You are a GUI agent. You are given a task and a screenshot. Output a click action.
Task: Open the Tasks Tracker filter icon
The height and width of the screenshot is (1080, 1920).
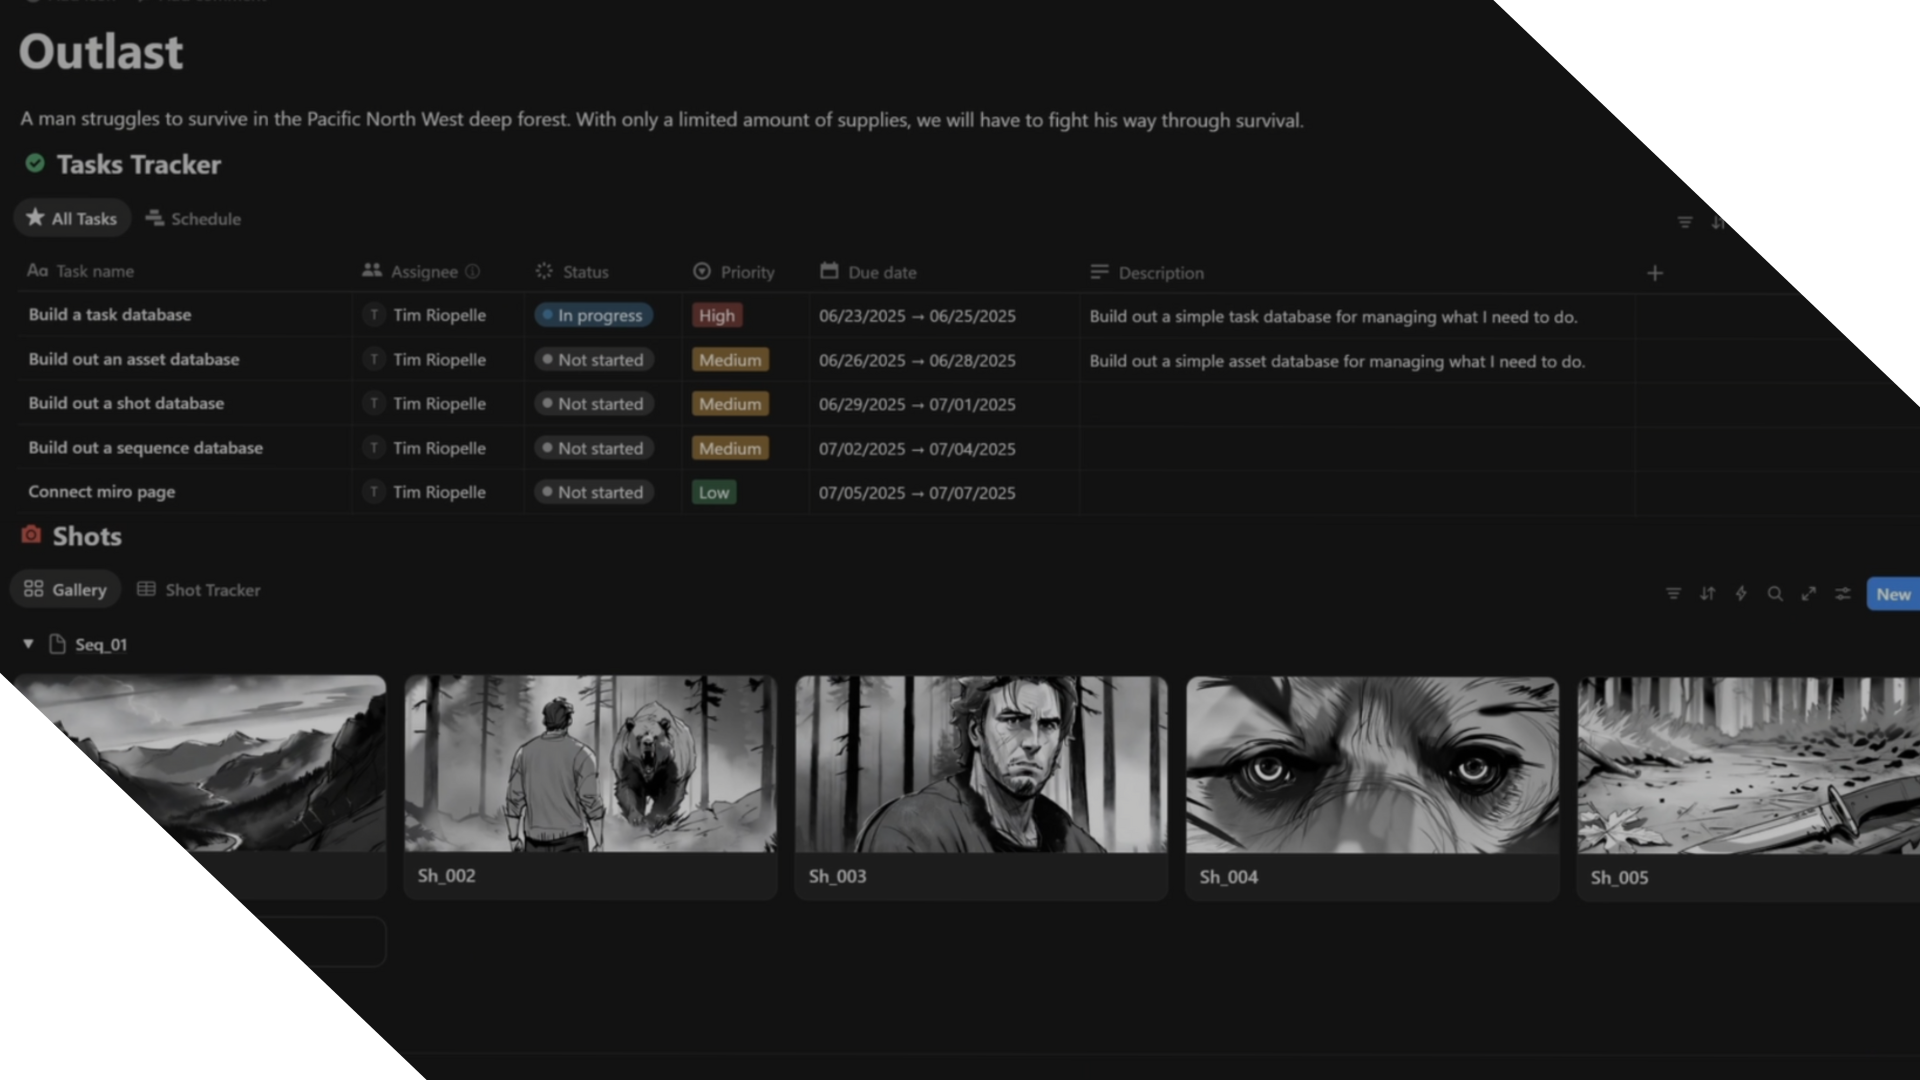pos(1685,222)
